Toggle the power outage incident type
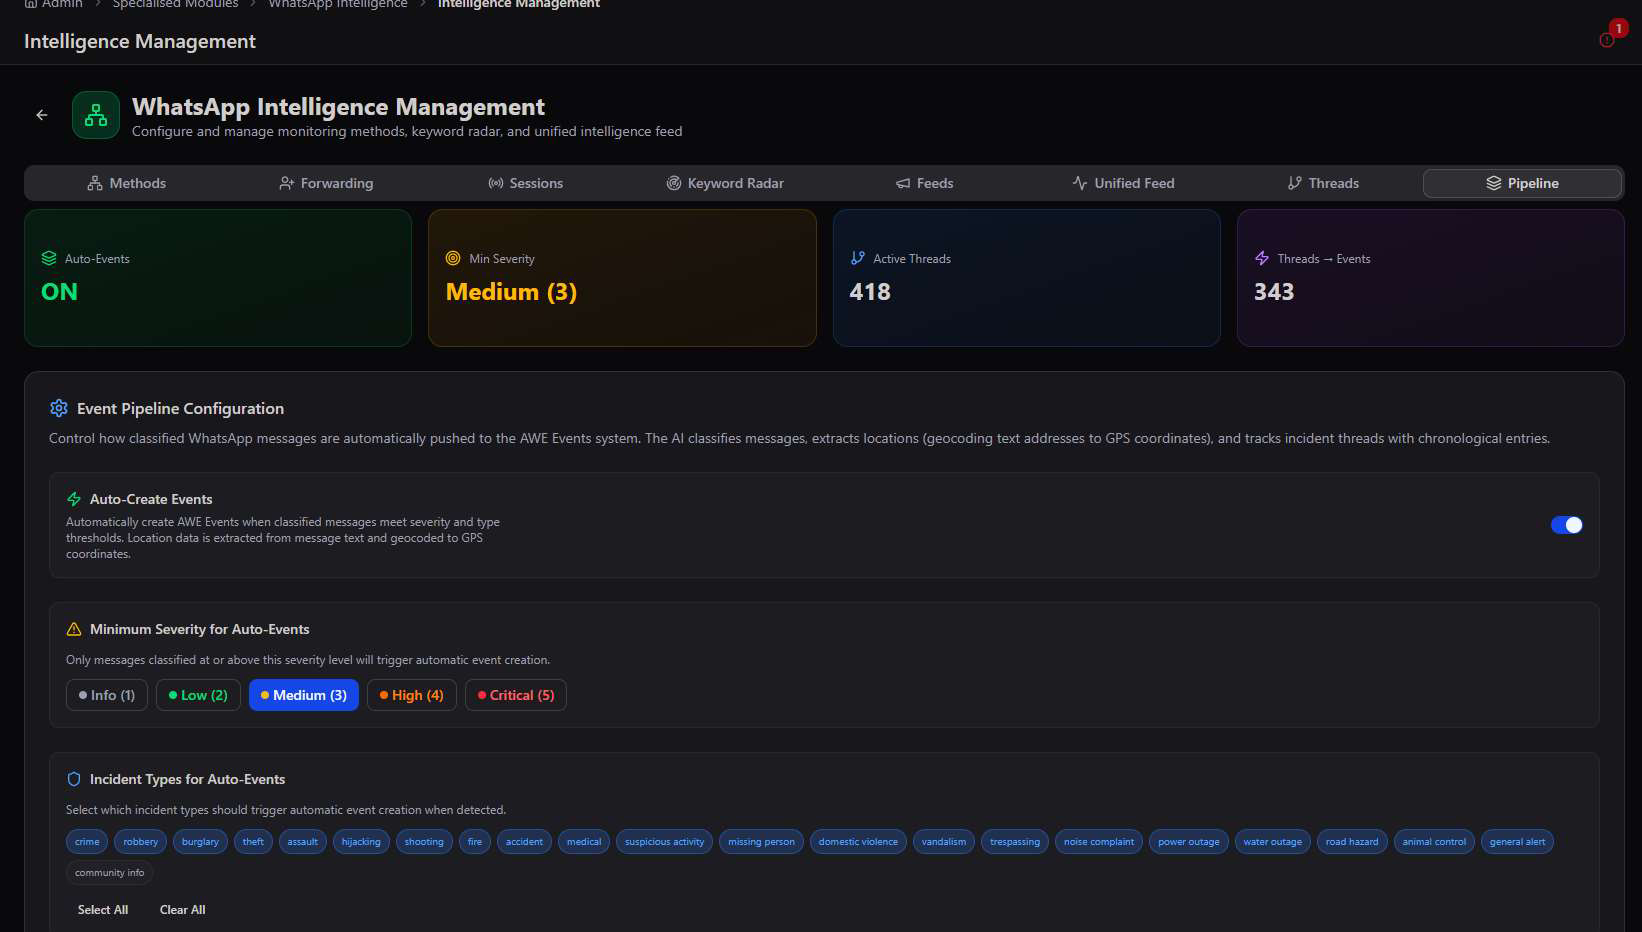The height and width of the screenshot is (932, 1642). [x=1189, y=842]
